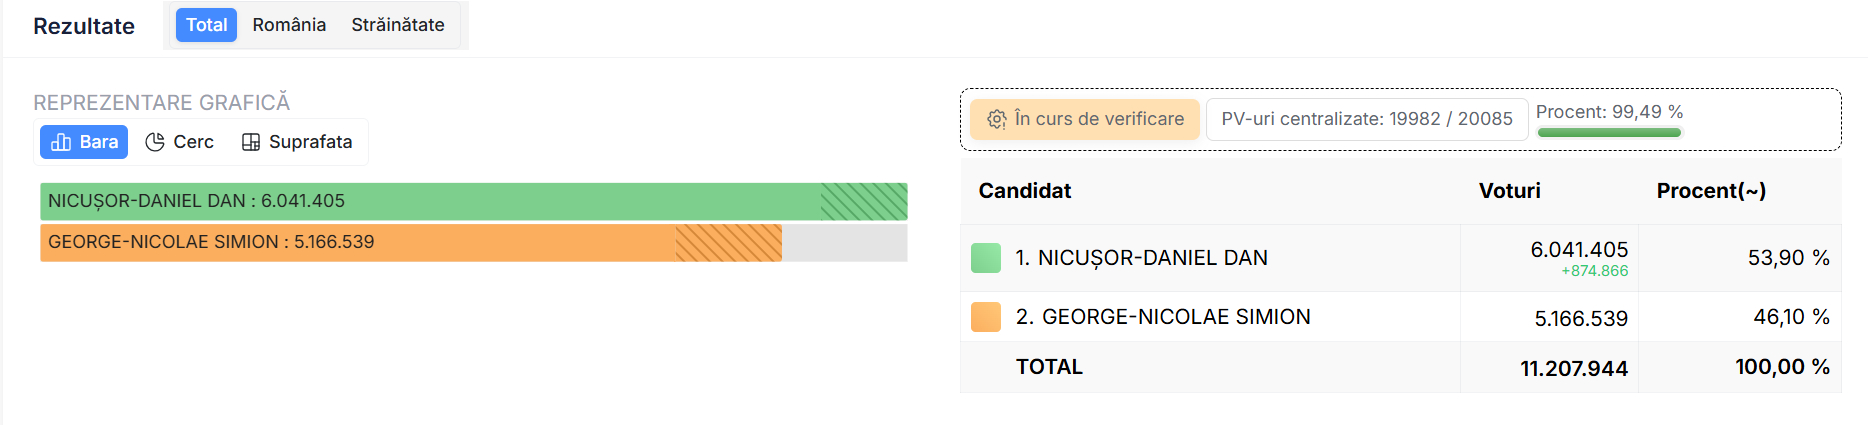Click the În curs de verificare badge
Screen dimensions: 1868x425
[x=1086, y=119]
